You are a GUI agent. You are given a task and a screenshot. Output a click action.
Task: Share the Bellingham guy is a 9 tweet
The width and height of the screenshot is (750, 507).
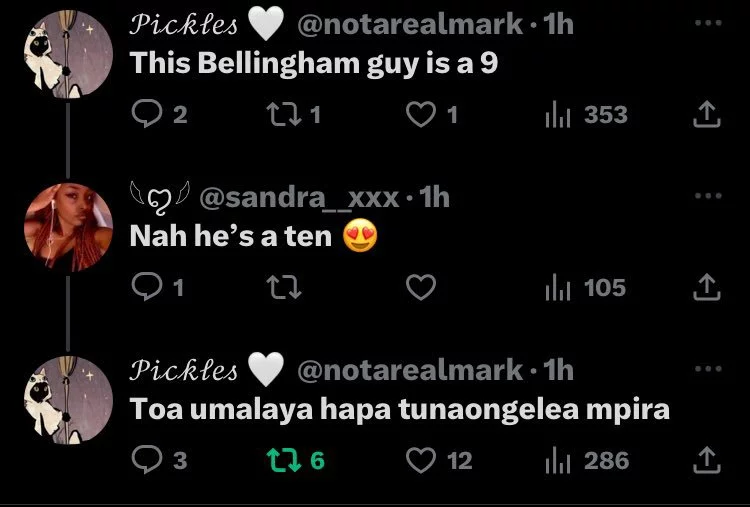pyautogui.click(x=706, y=114)
